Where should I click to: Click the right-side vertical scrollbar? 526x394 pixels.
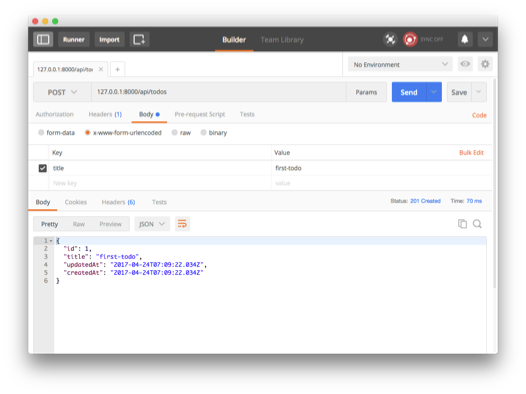pos(494,183)
